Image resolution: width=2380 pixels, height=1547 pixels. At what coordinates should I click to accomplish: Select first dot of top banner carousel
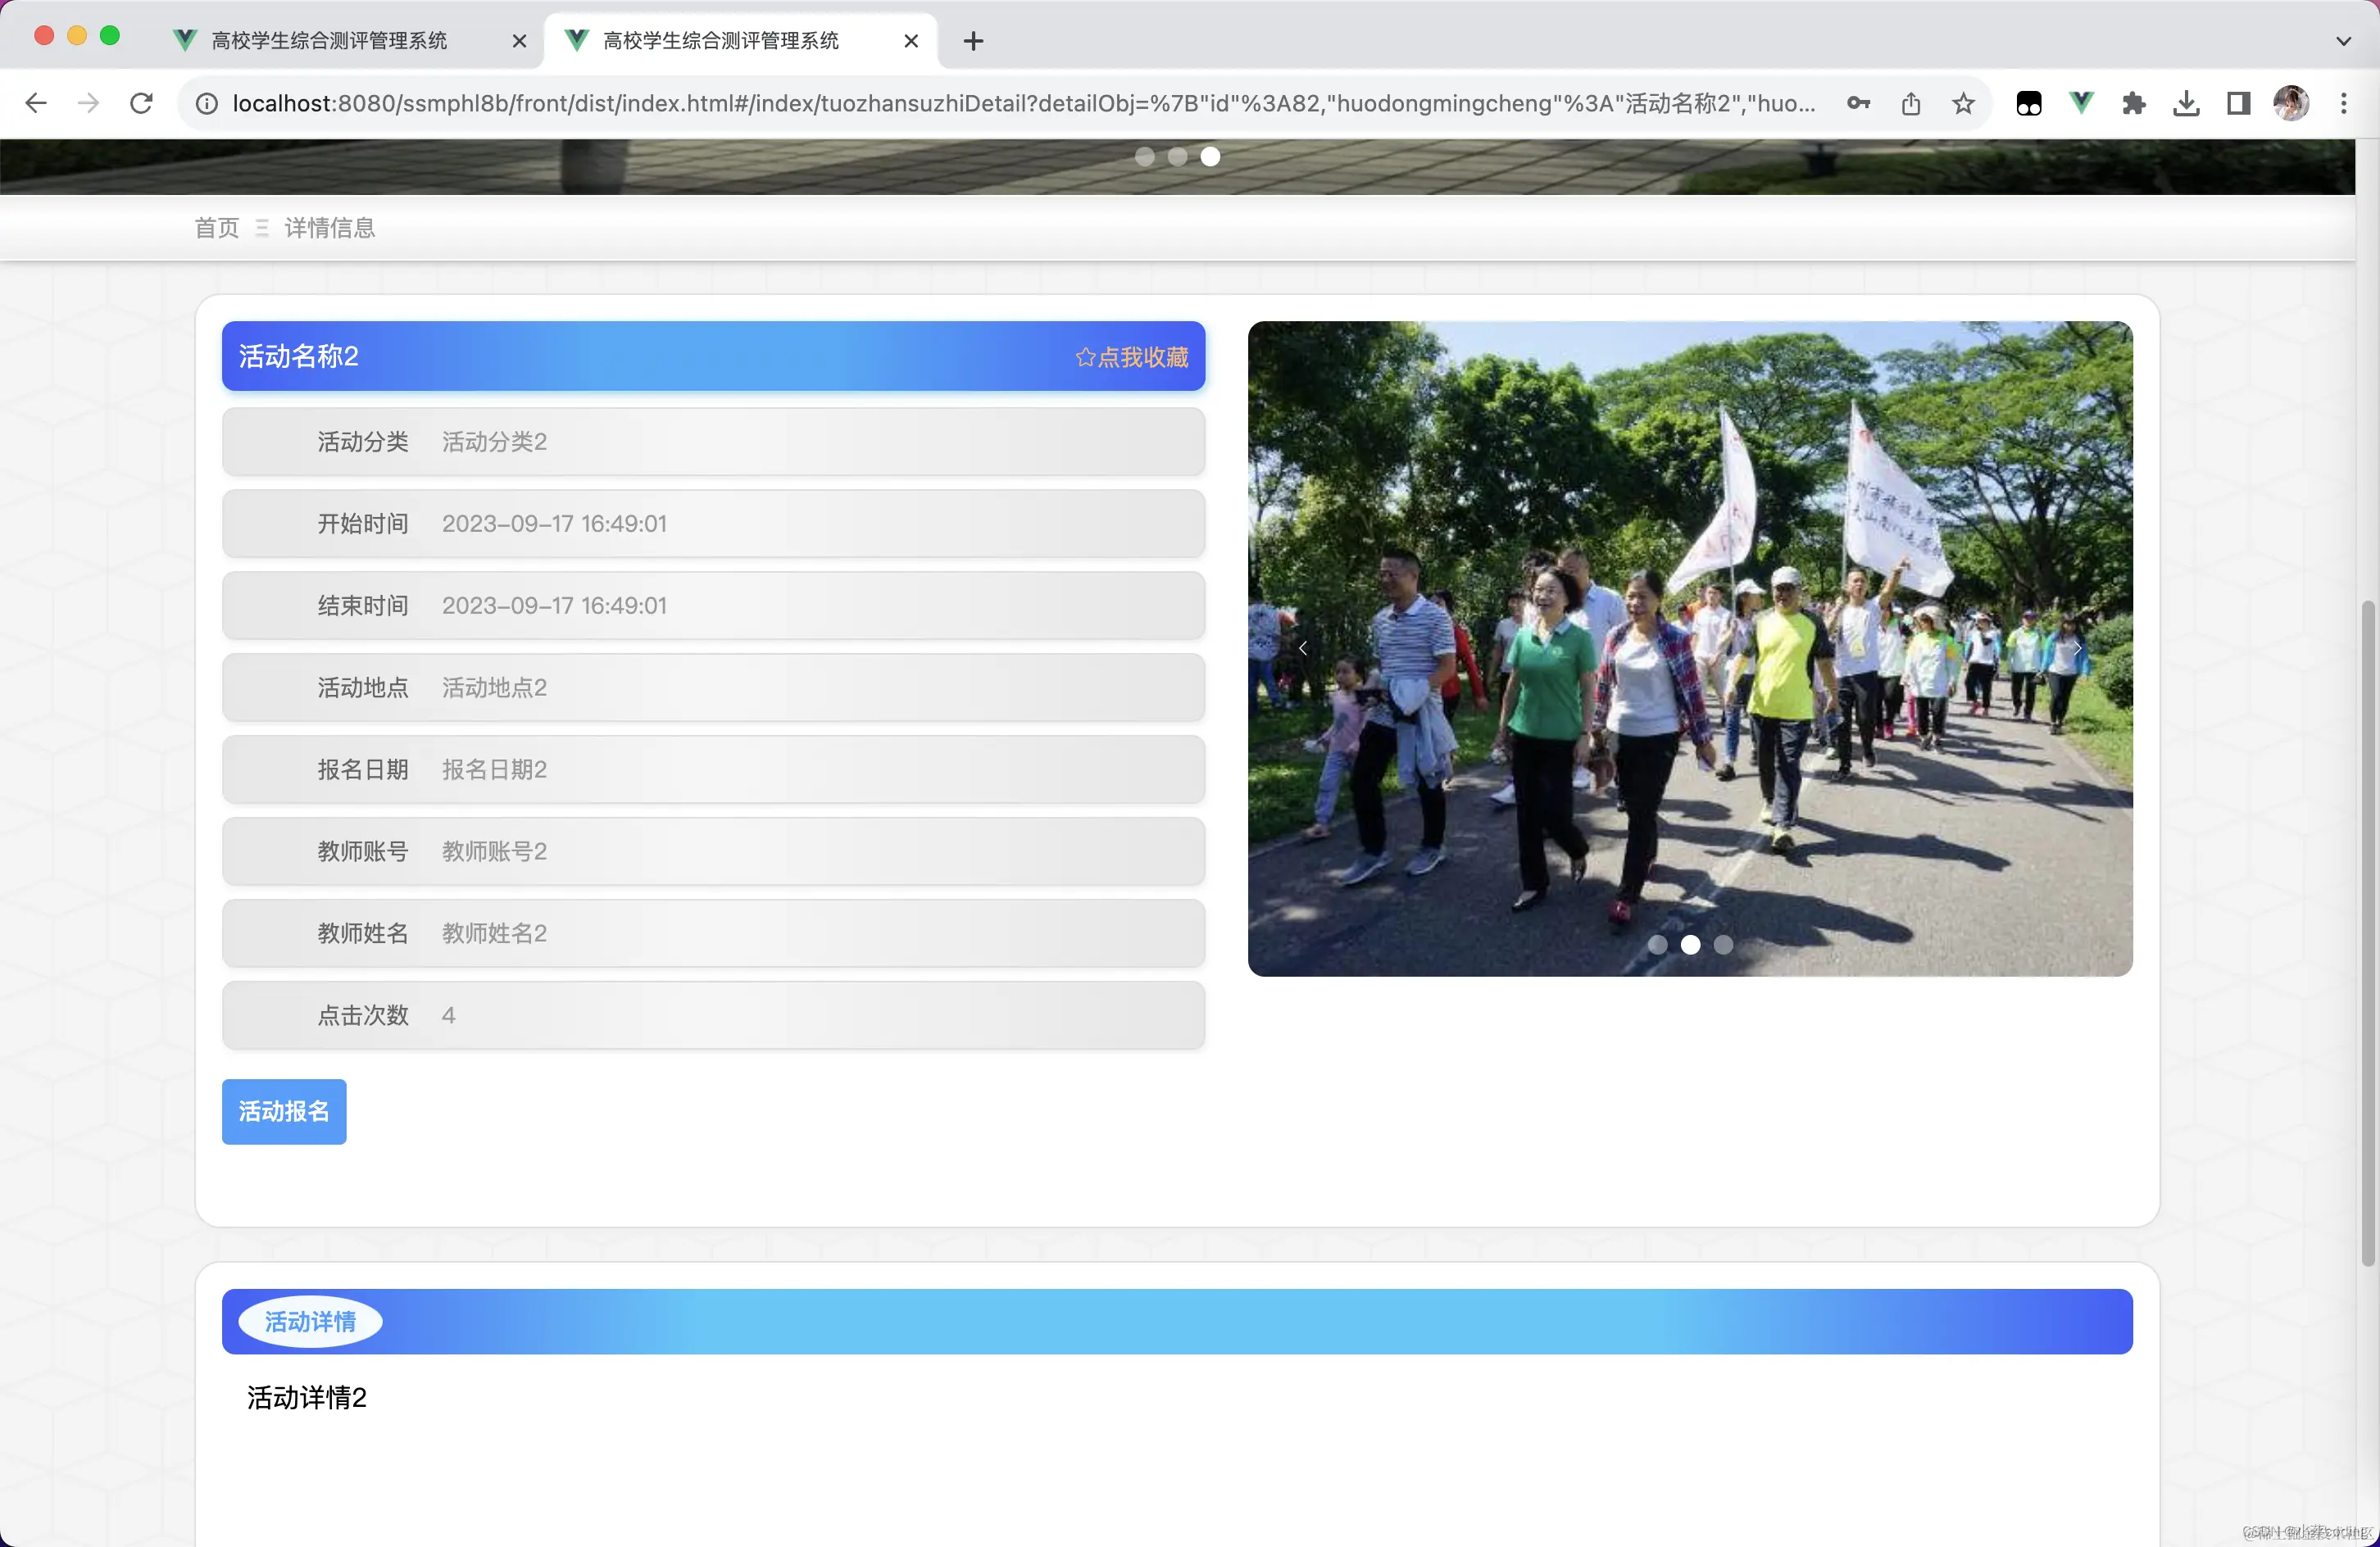coord(1145,157)
